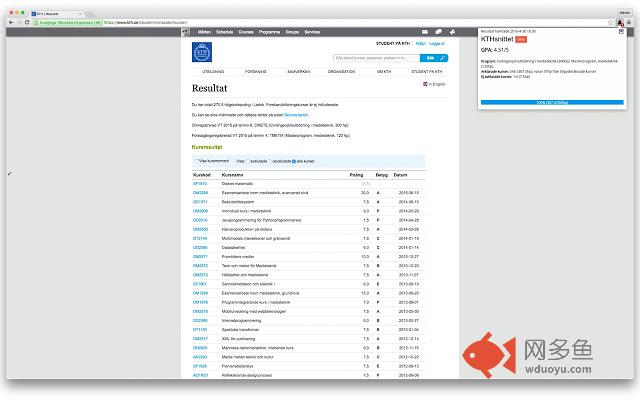640x400 pixels.
Task: Select the oavslutade radio button
Action: [270, 161]
